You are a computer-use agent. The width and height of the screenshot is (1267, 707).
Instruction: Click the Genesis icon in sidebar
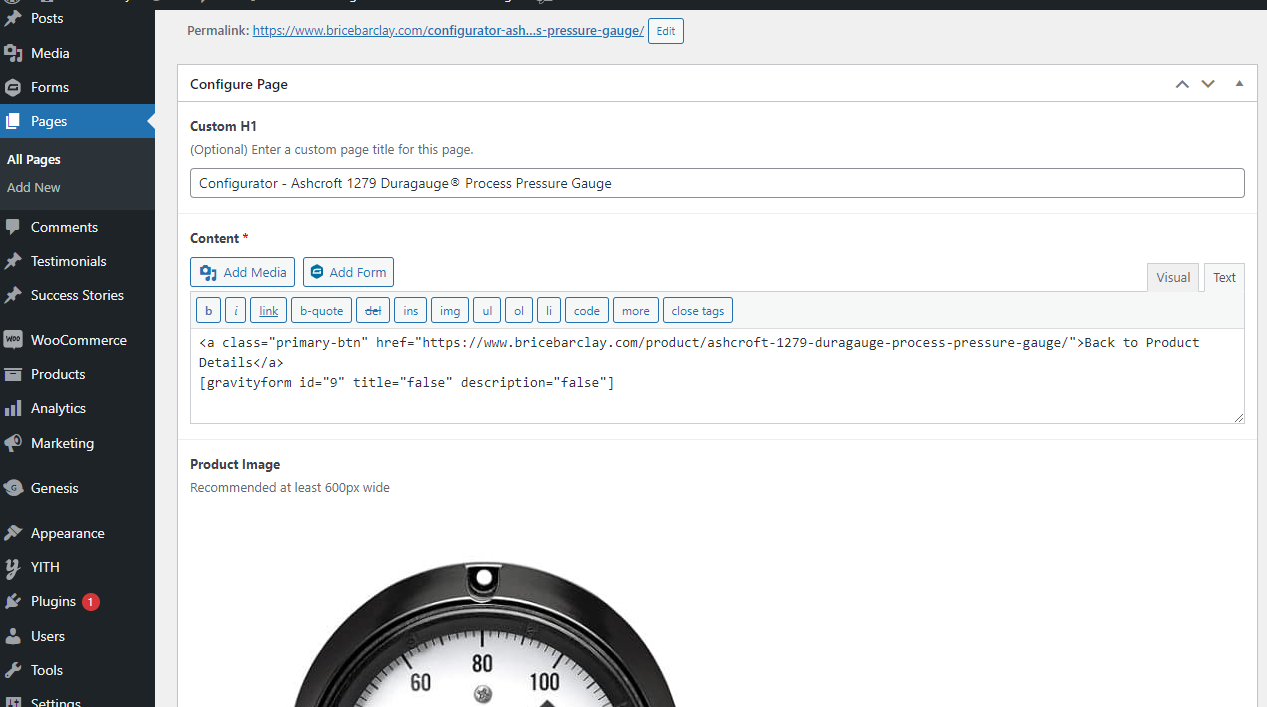pyautogui.click(x=13, y=488)
